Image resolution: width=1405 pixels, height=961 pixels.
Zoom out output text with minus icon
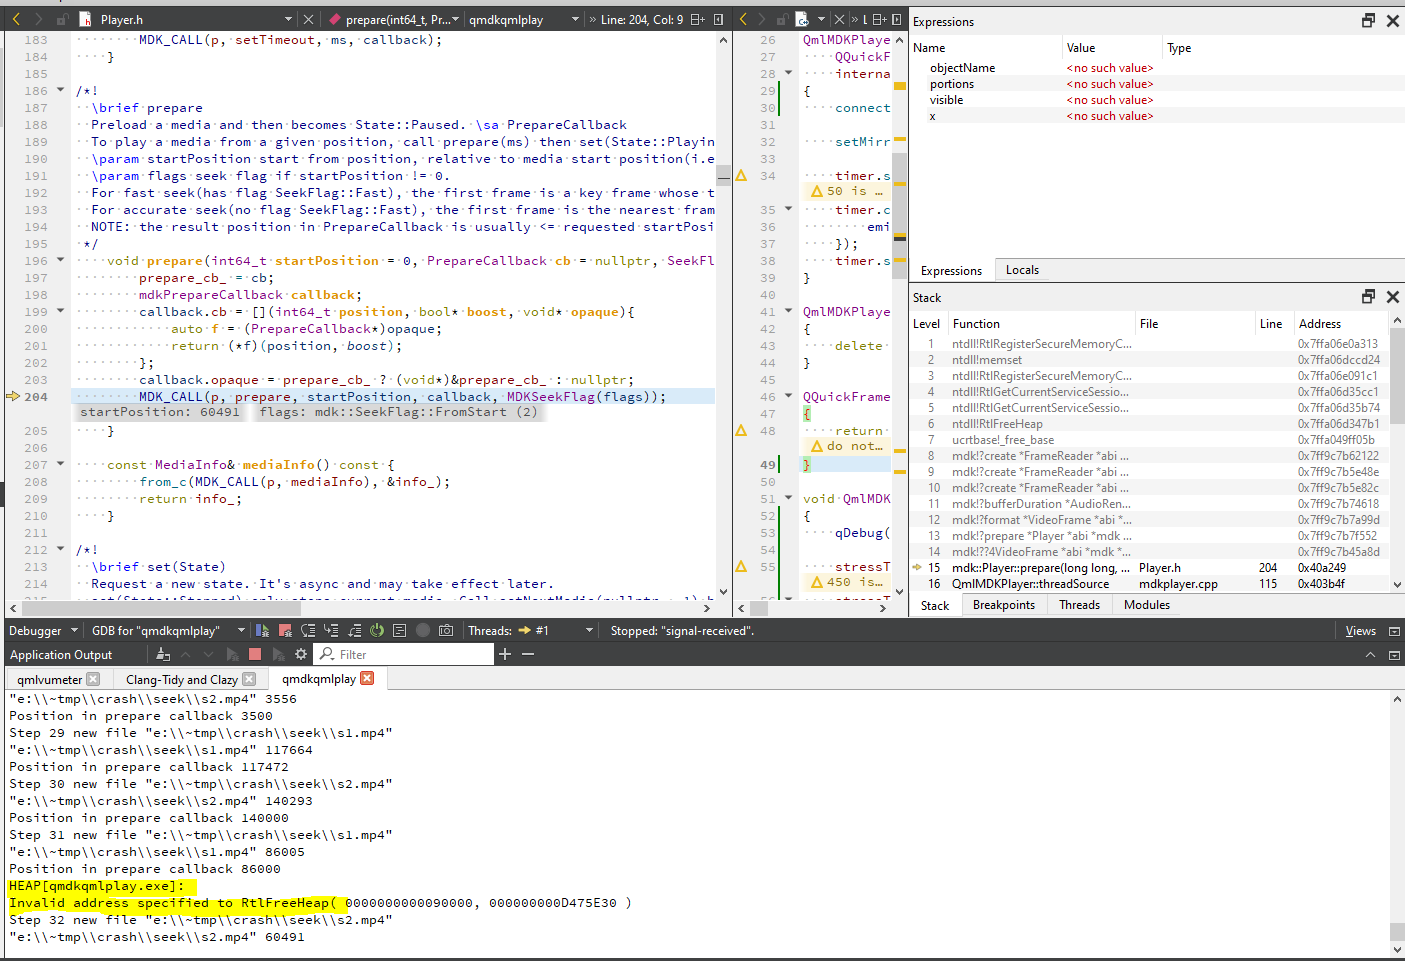point(528,654)
